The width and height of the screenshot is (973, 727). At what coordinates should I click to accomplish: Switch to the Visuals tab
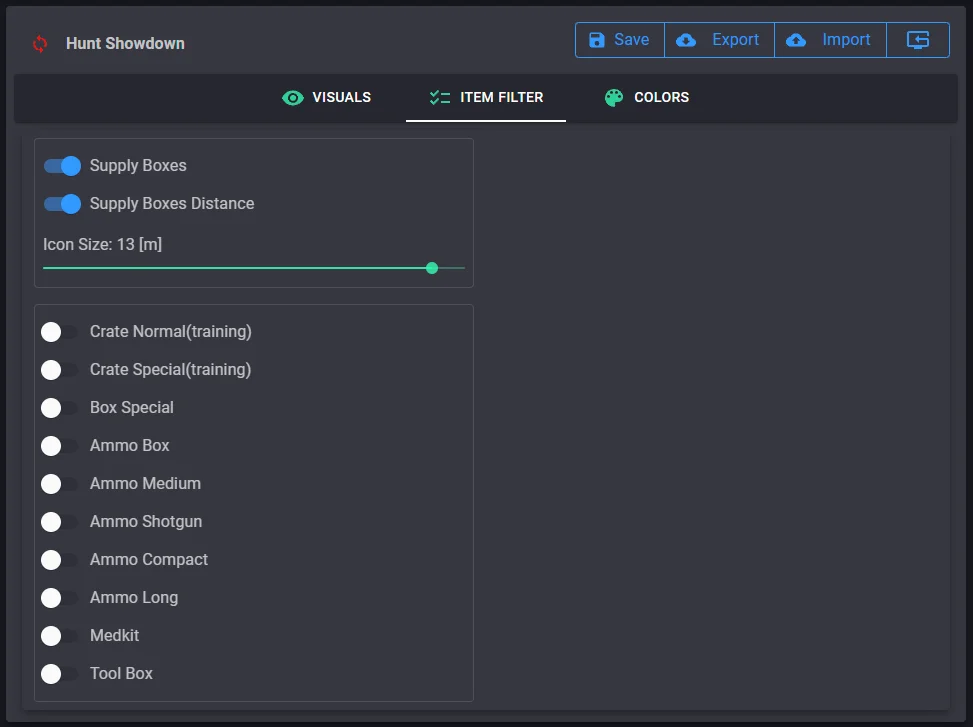click(x=327, y=98)
